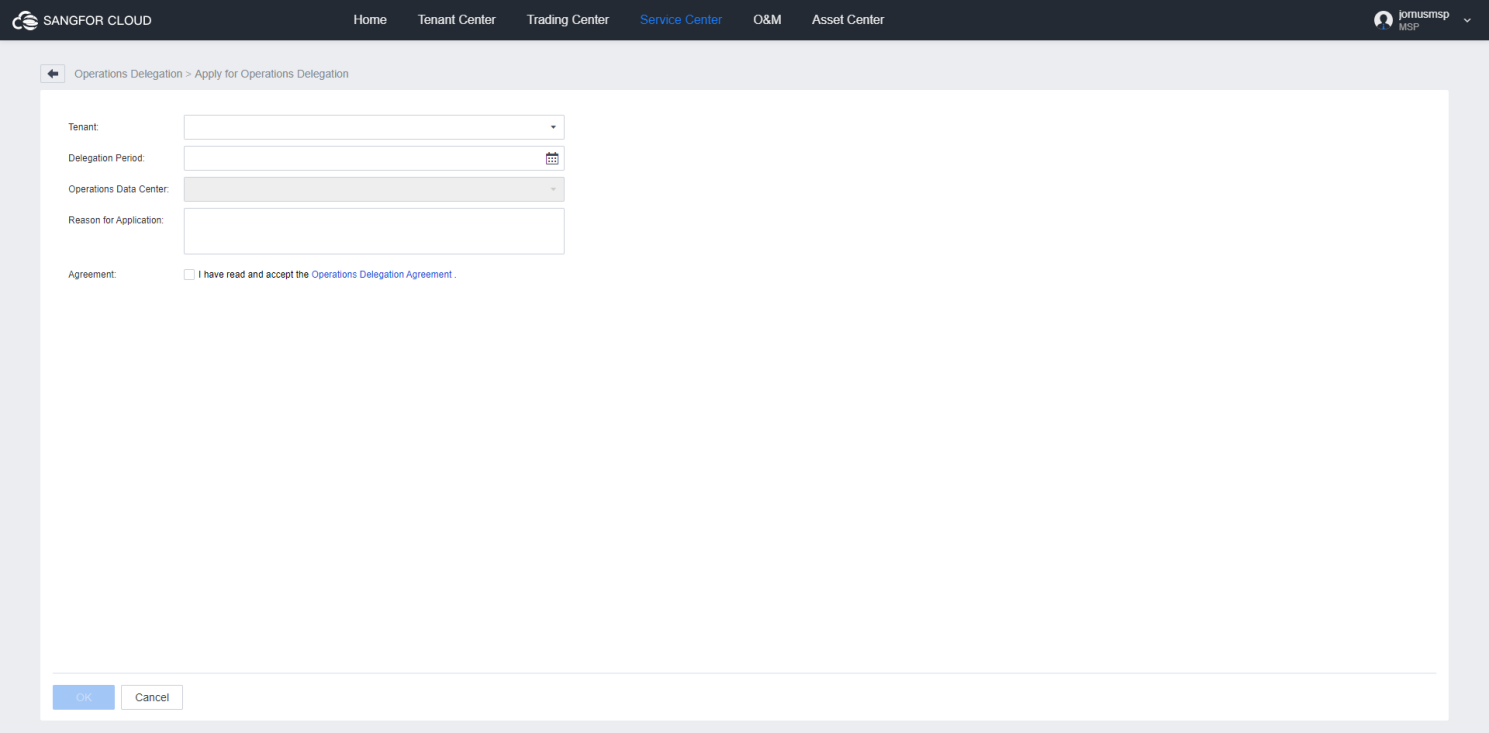Screen dimensions: 1489x733
Task: Click the Cancel button
Action: pos(152,697)
